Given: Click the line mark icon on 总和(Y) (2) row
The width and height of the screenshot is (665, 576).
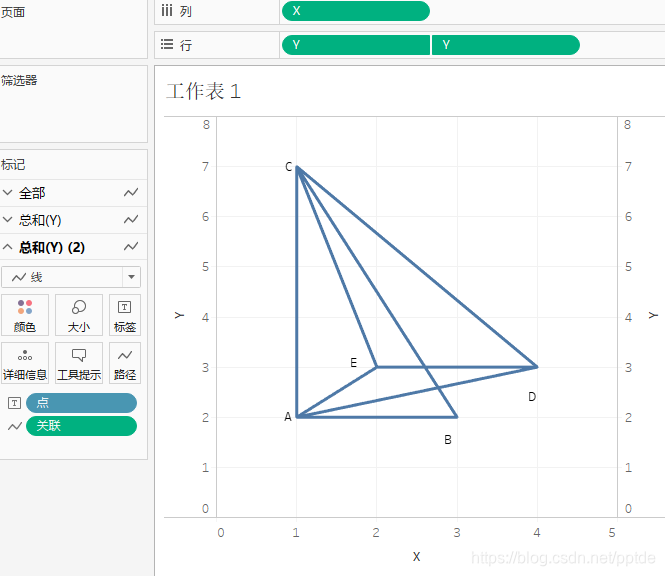Looking at the screenshot, I should (131, 247).
